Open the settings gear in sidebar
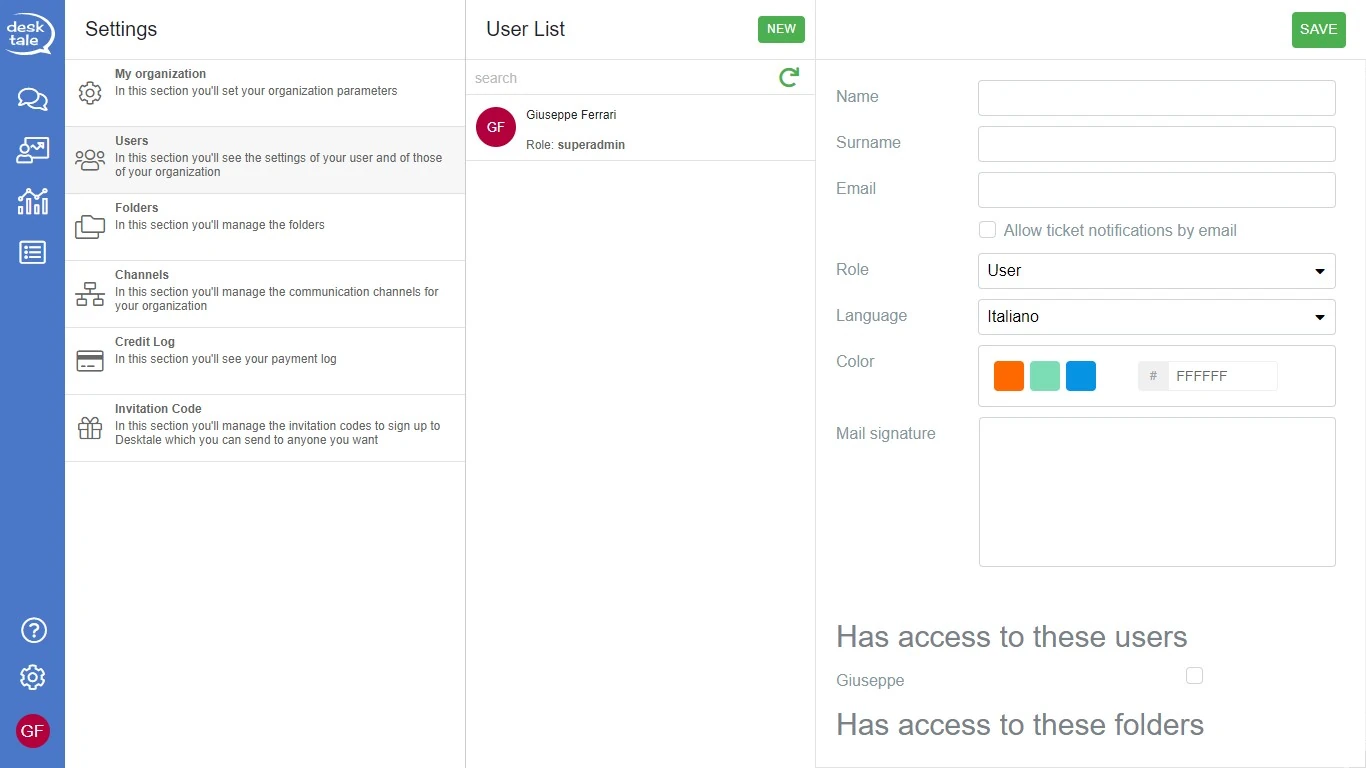The image size is (1366, 768). coord(33,677)
